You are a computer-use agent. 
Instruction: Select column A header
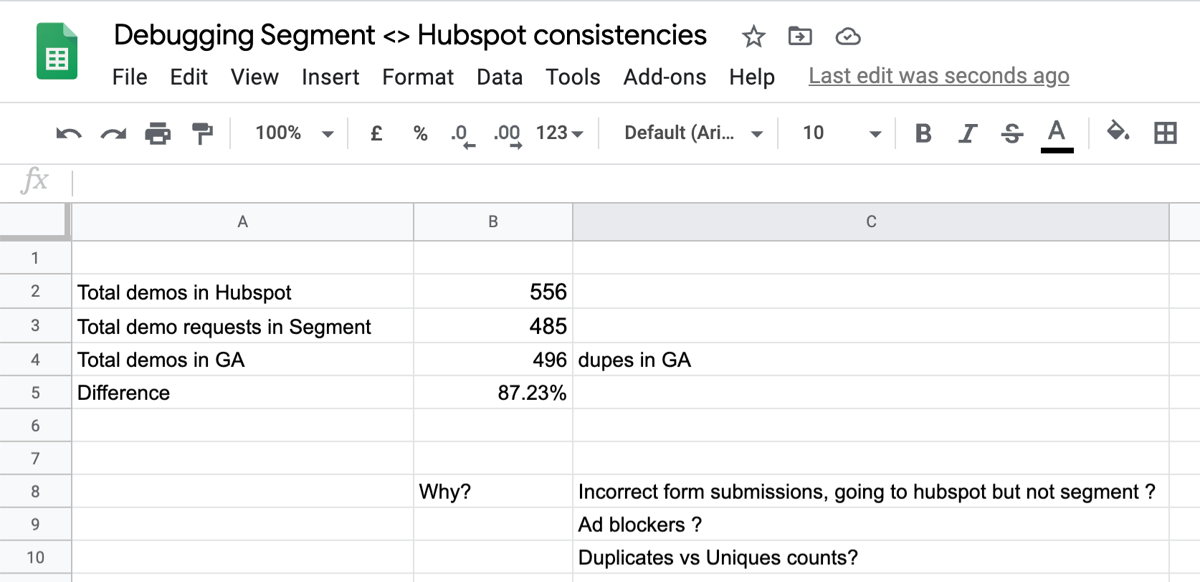tap(242, 222)
